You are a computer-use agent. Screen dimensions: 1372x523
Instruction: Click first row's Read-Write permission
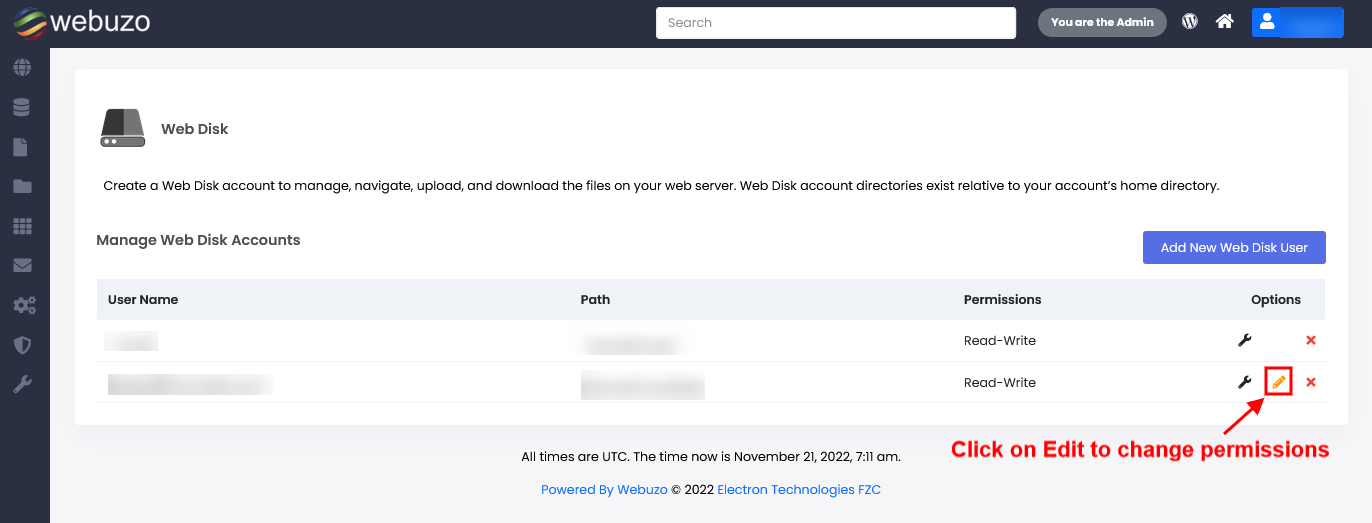[1000, 341]
